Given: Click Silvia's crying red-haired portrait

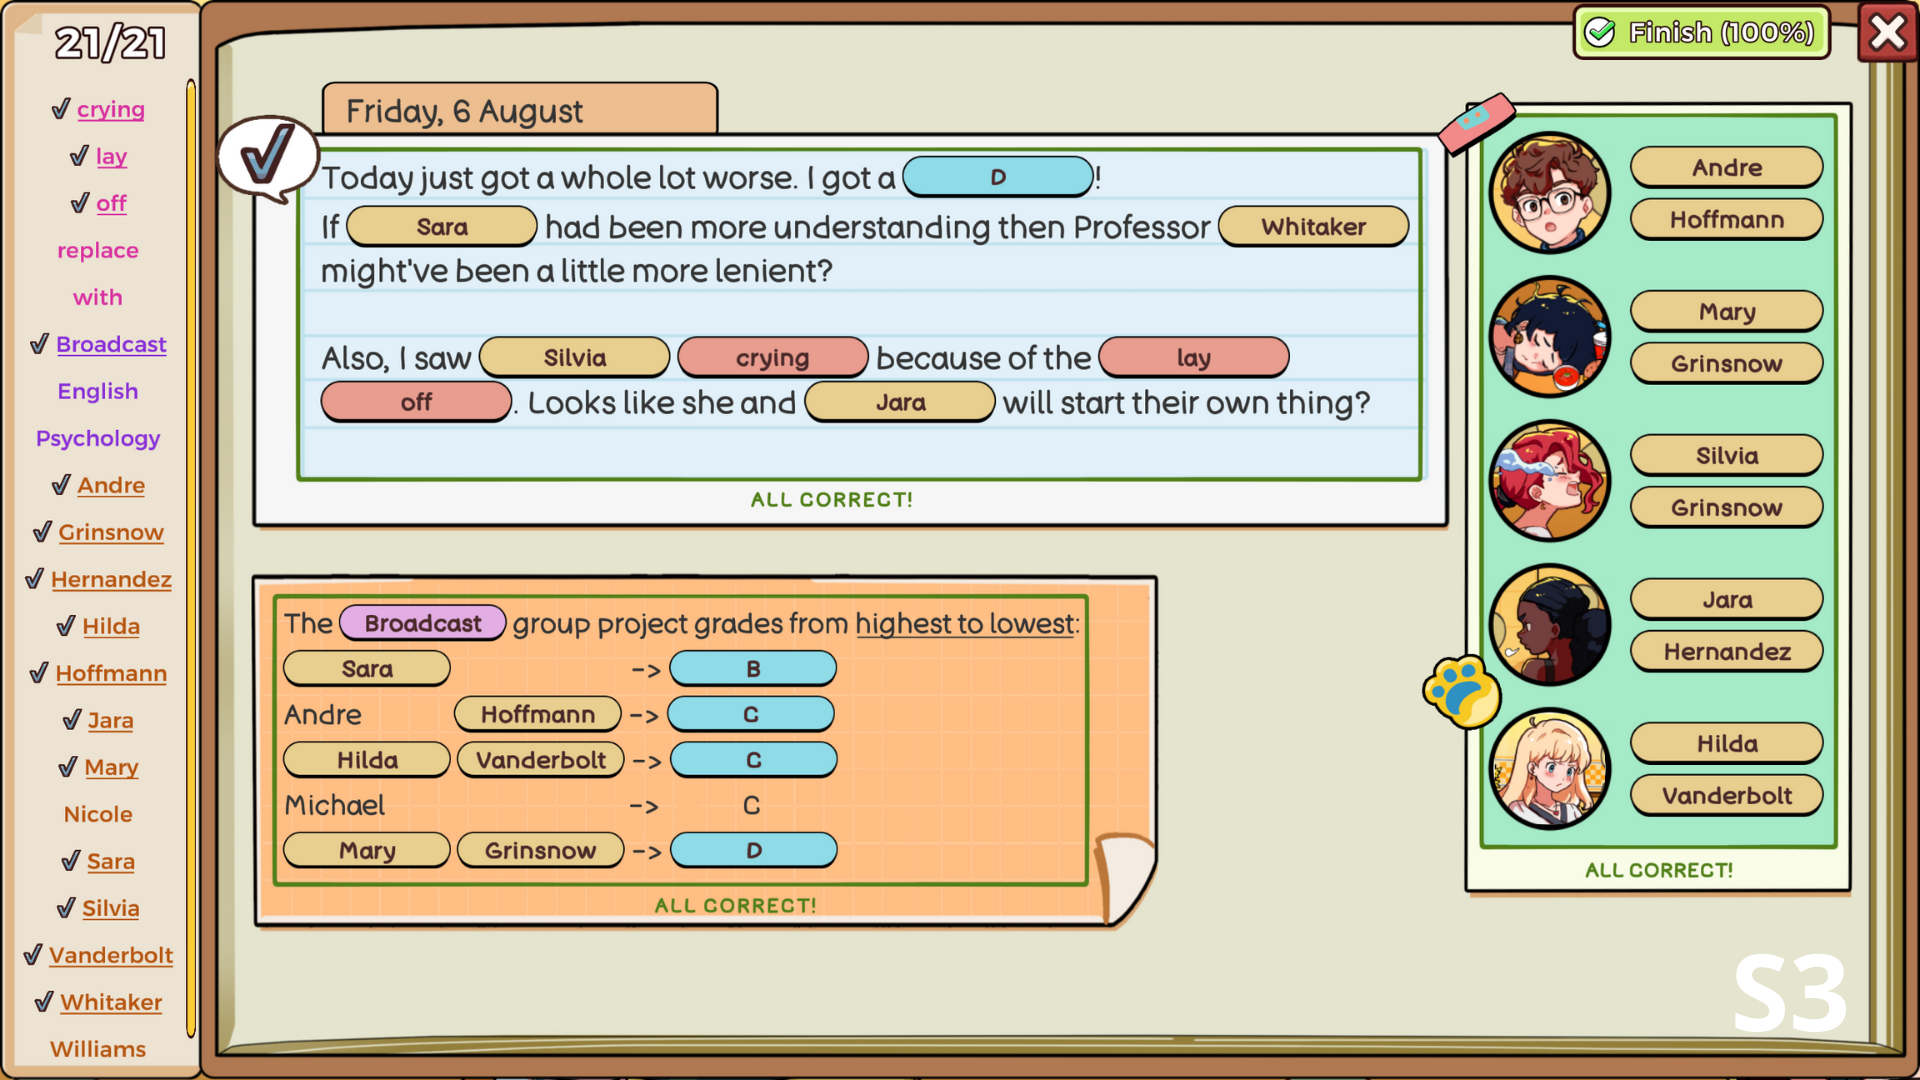Looking at the screenshot, I should coord(1549,481).
